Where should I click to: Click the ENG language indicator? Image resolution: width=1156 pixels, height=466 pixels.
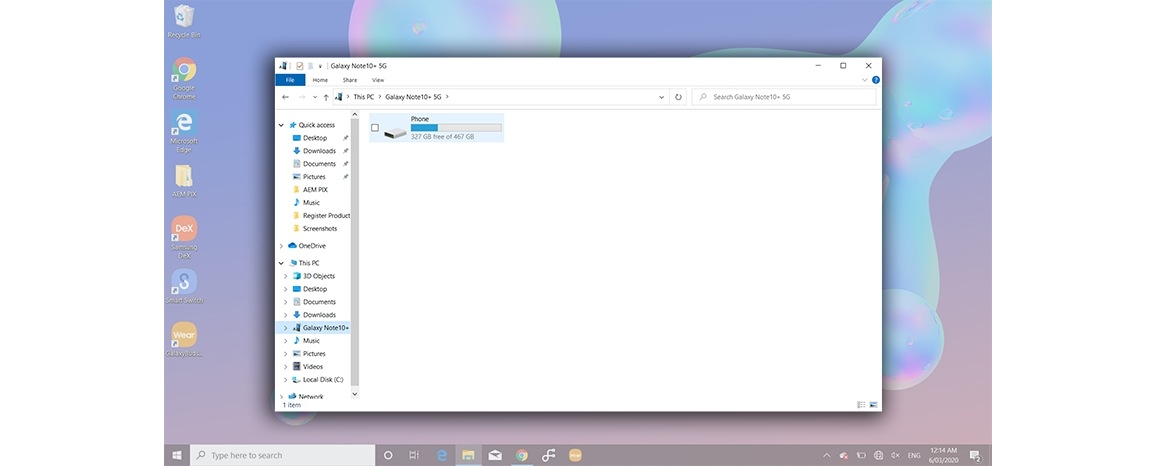point(913,455)
